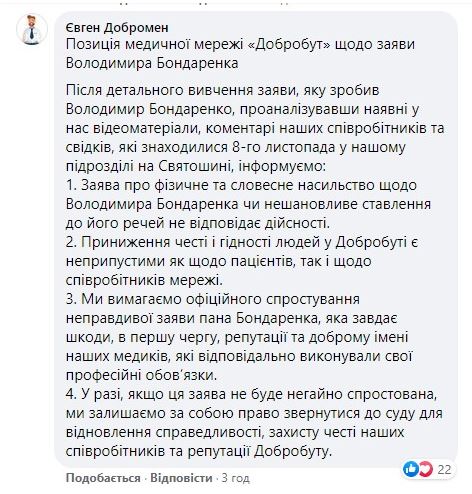Click the heading mentioning «Добробут» position
The width and height of the screenshot is (472, 494).
tap(240, 54)
